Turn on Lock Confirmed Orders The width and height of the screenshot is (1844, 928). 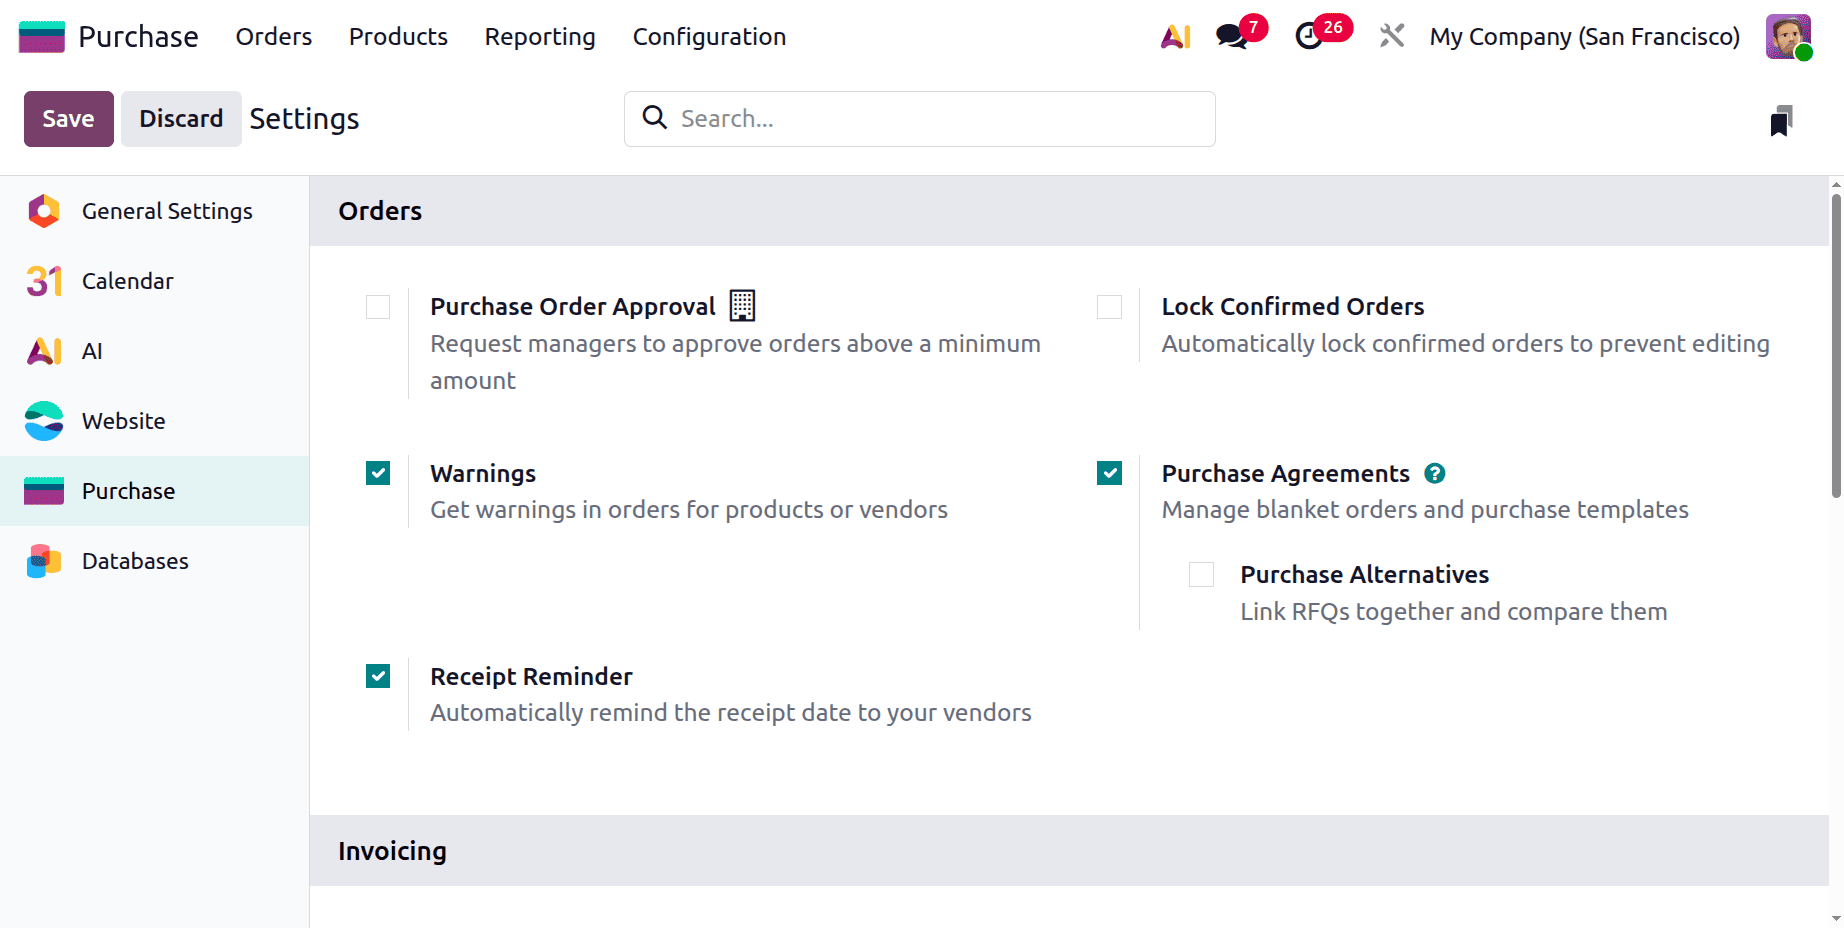click(1109, 307)
